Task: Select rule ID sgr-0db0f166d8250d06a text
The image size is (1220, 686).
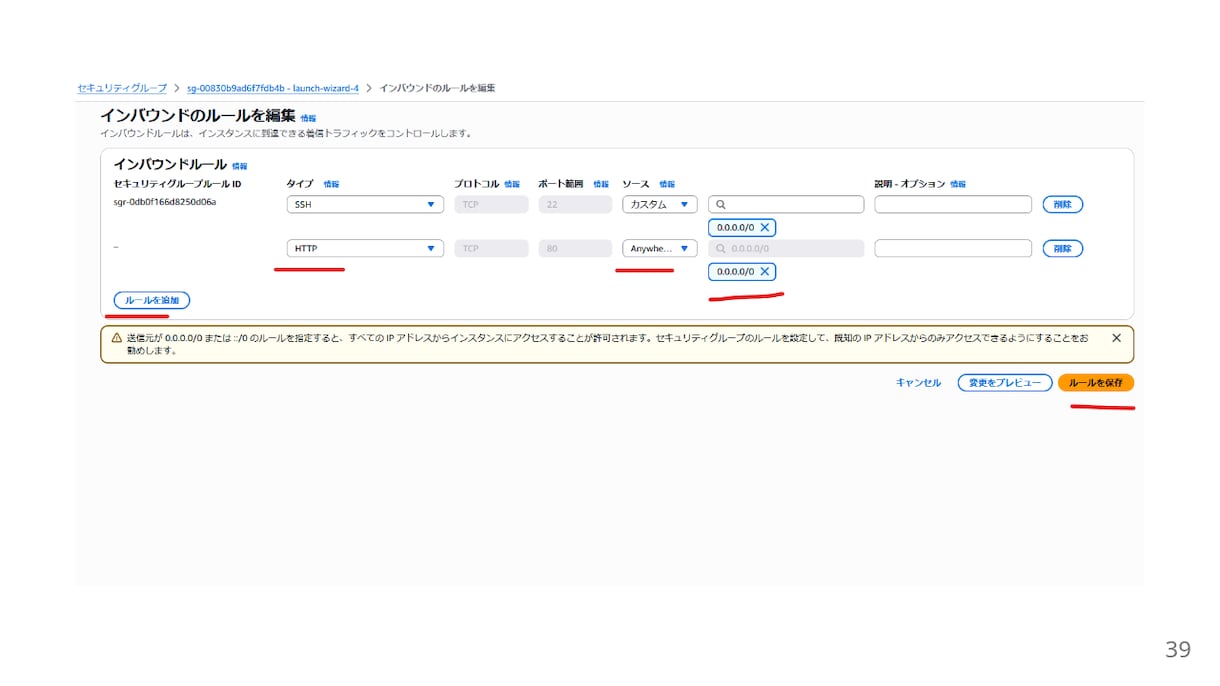Action: click(165, 203)
